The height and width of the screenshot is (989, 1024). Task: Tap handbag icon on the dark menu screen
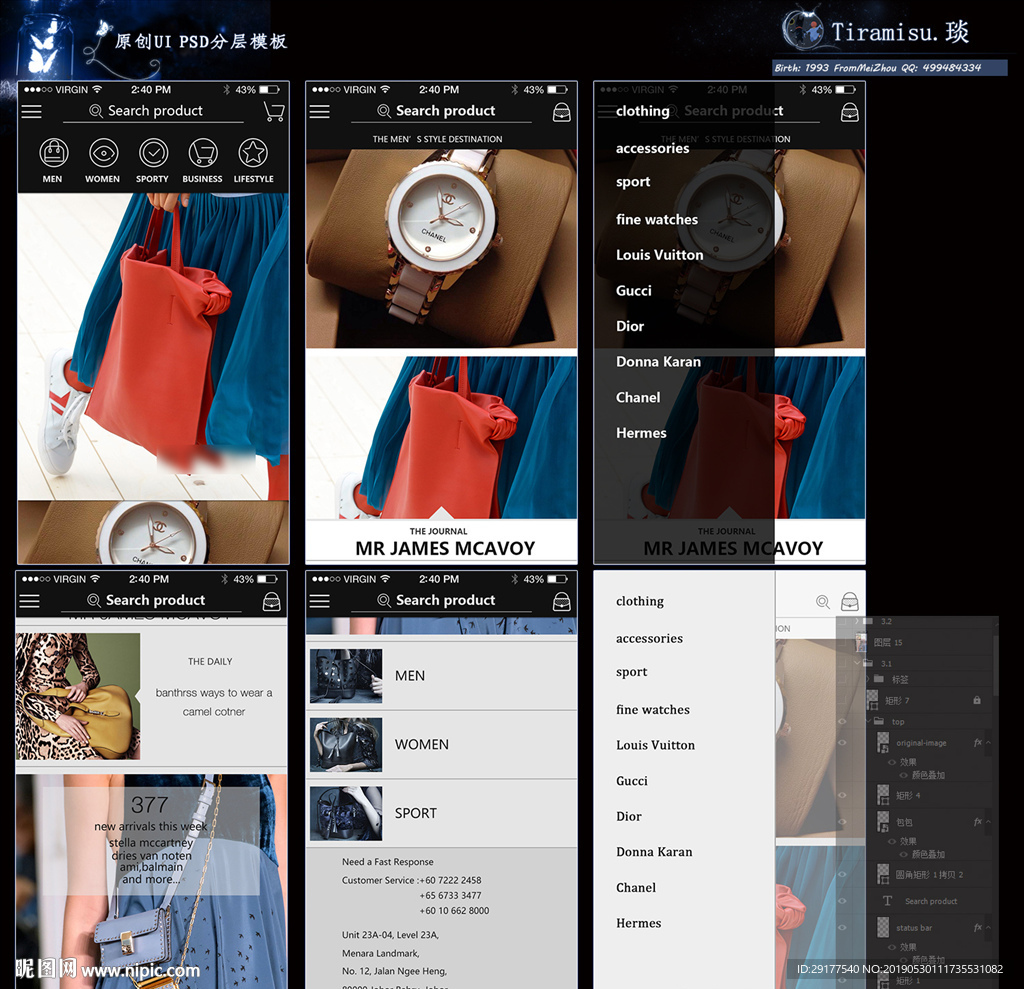pos(850,112)
